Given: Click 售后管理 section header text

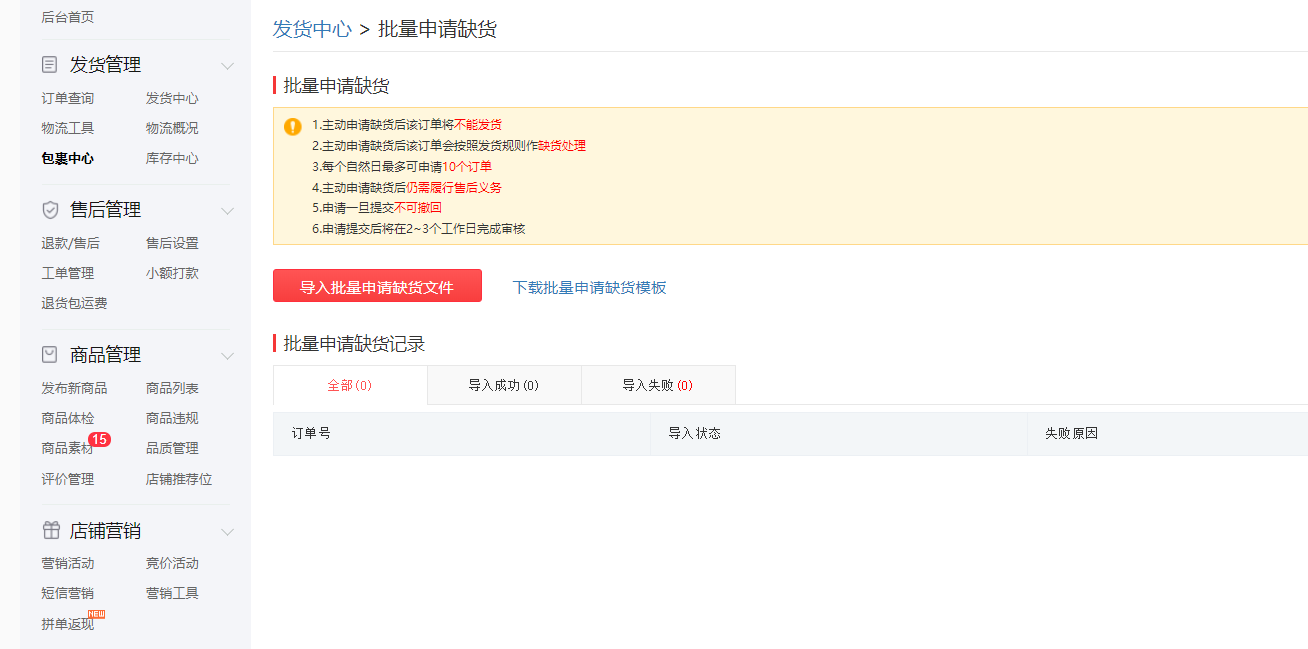Looking at the screenshot, I should tap(105, 210).
